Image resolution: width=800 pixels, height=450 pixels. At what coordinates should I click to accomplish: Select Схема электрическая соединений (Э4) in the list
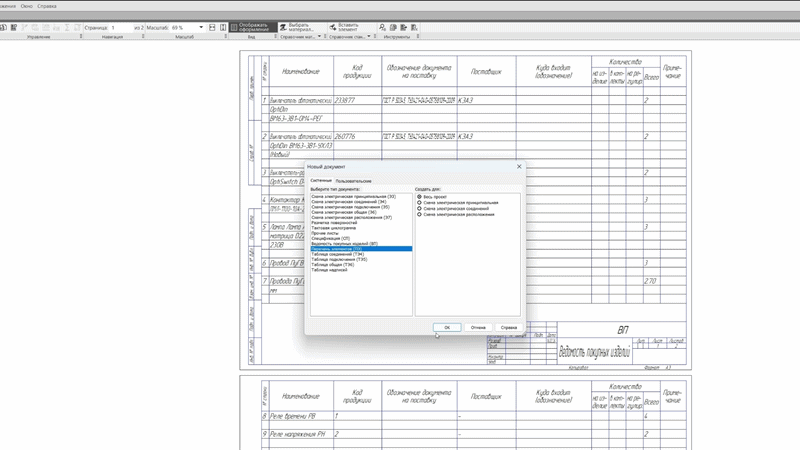tap(349, 202)
